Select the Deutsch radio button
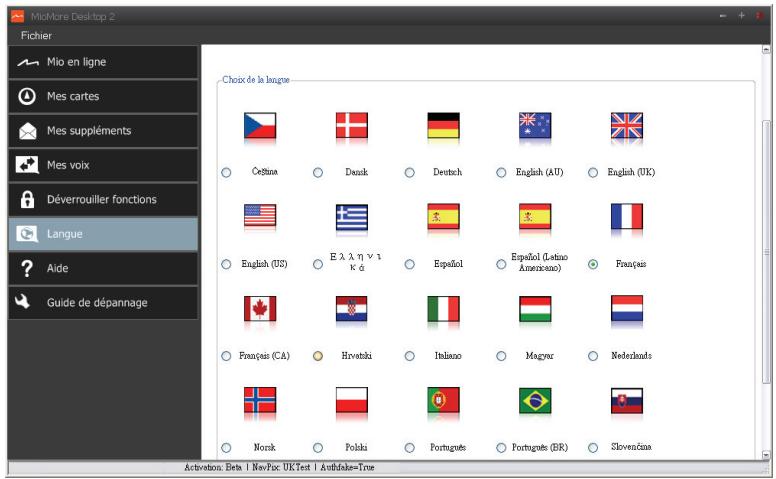The height and width of the screenshot is (479, 776). pos(410,173)
